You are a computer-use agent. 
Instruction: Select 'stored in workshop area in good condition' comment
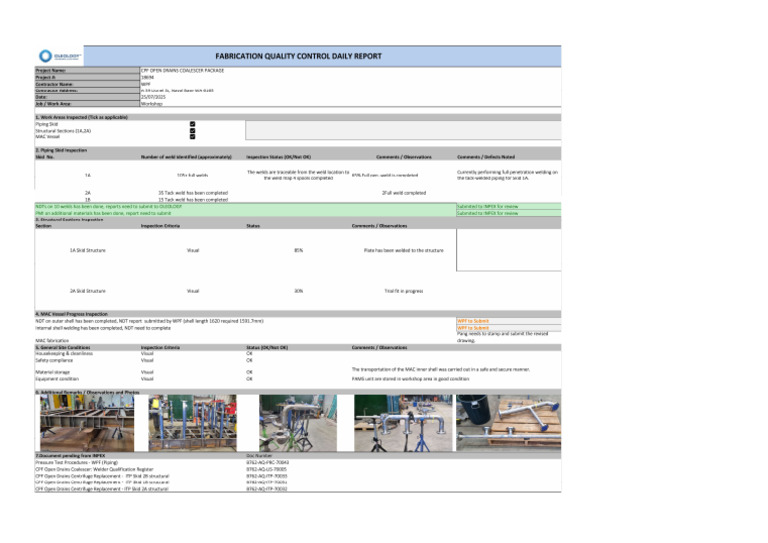click(410, 379)
